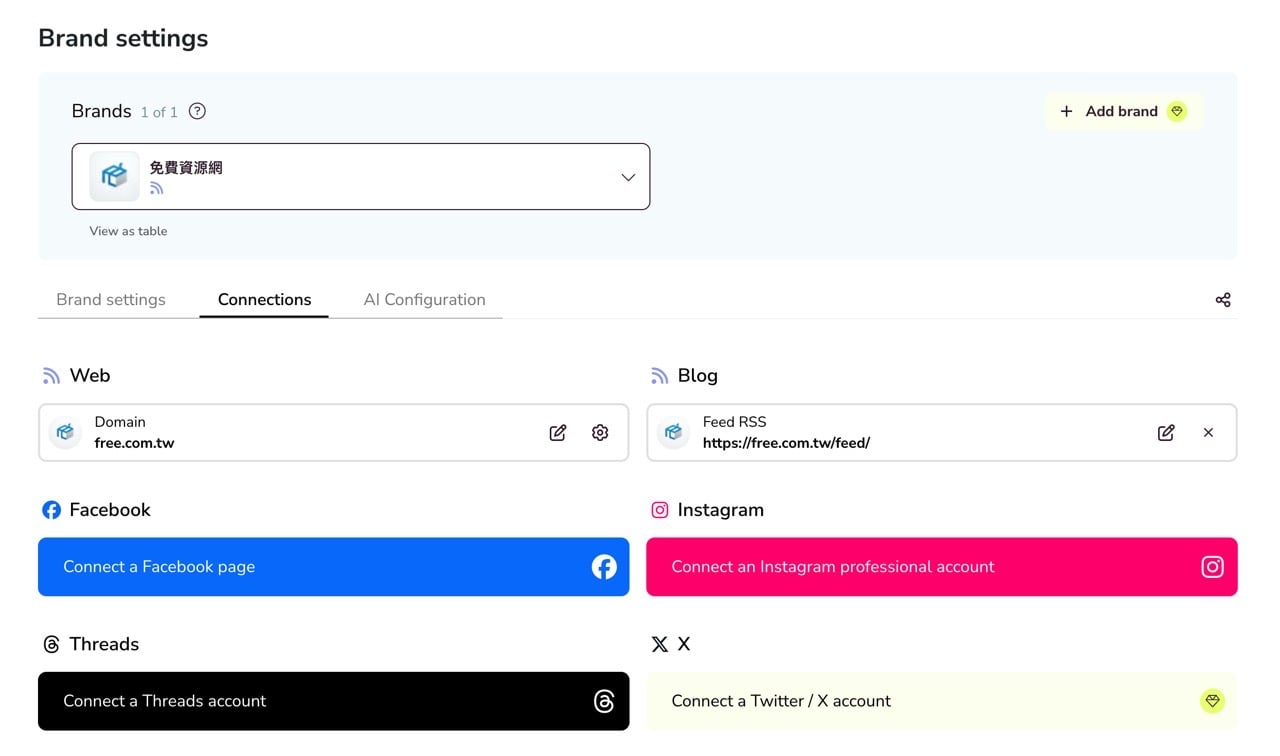Connect a Facebook page
1280x756 pixels.
[334, 567]
